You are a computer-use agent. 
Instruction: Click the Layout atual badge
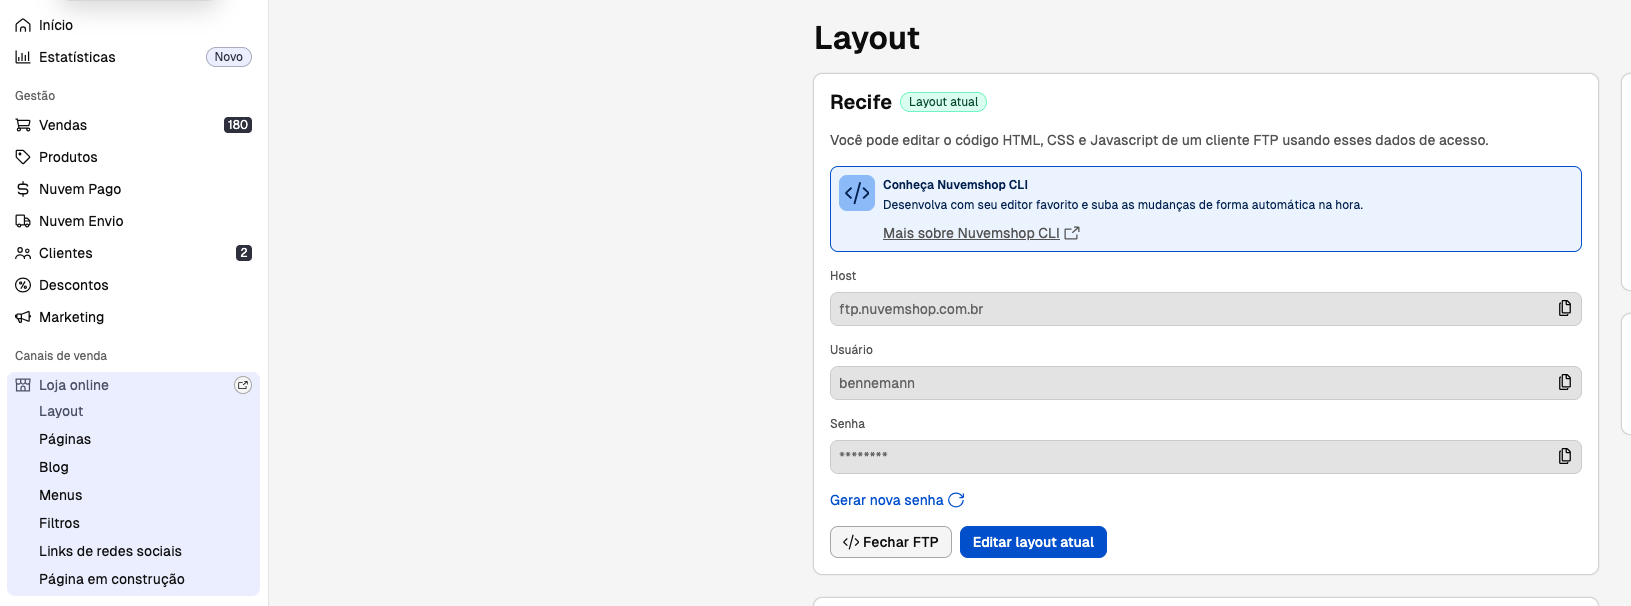[x=943, y=102]
